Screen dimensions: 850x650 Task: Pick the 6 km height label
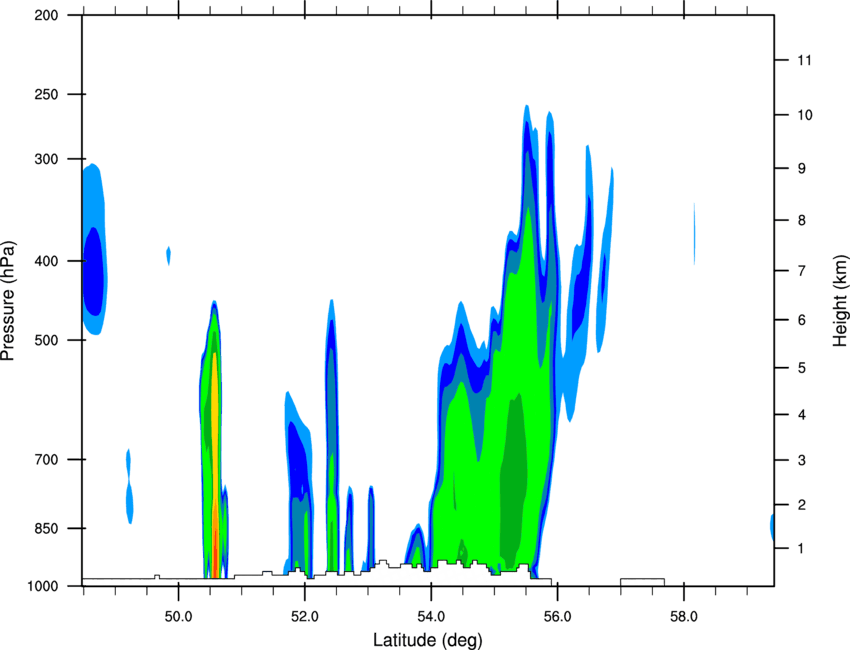801,320
